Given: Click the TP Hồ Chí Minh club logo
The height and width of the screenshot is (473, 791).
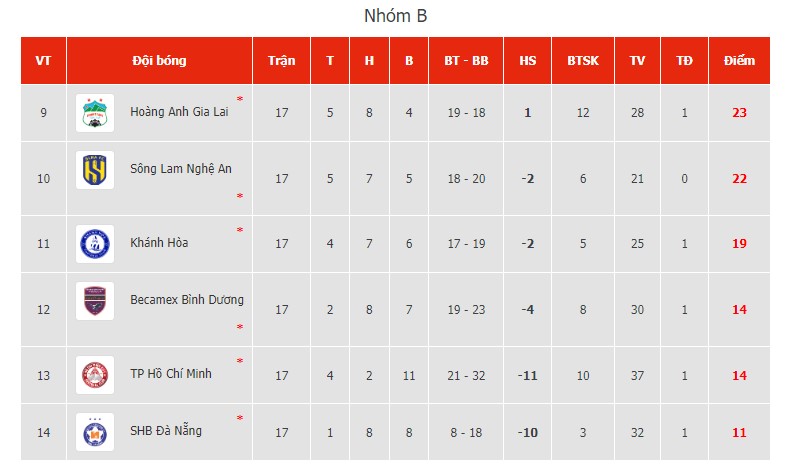Looking at the screenshot, I should pyautogui.click(x=95, y=375).
